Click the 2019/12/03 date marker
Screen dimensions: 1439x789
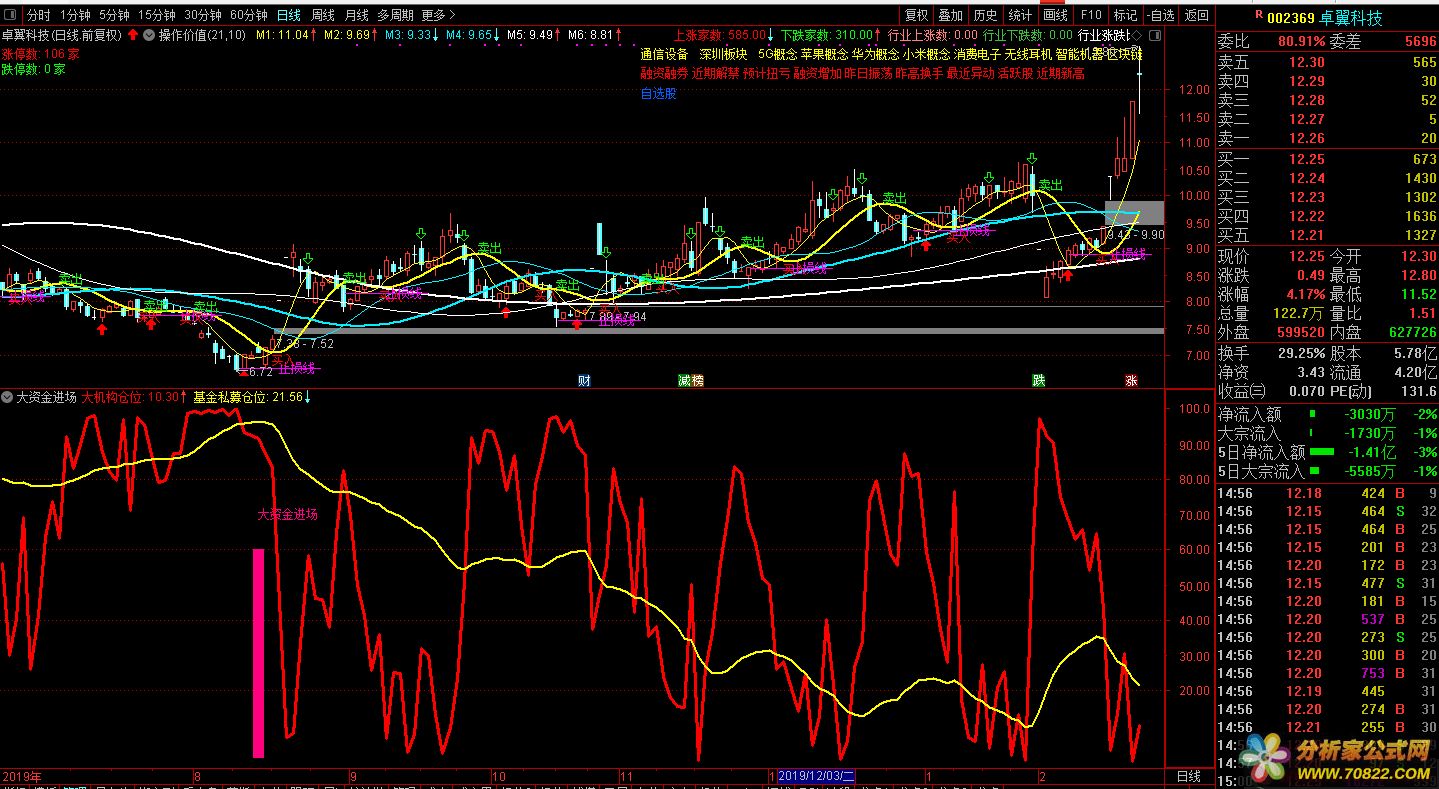(x=816, y=776)
